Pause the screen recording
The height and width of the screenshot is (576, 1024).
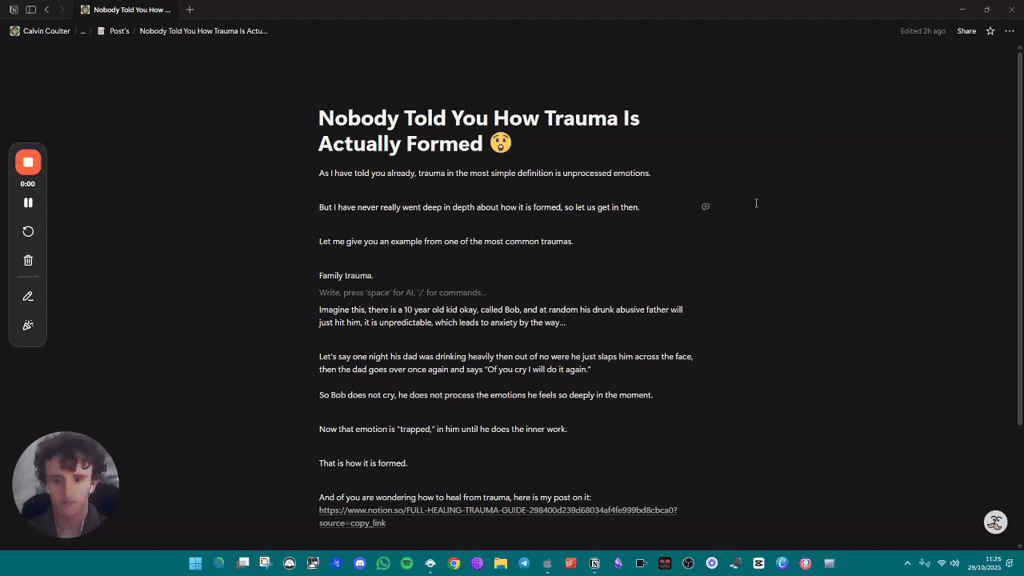pos(28,202)
